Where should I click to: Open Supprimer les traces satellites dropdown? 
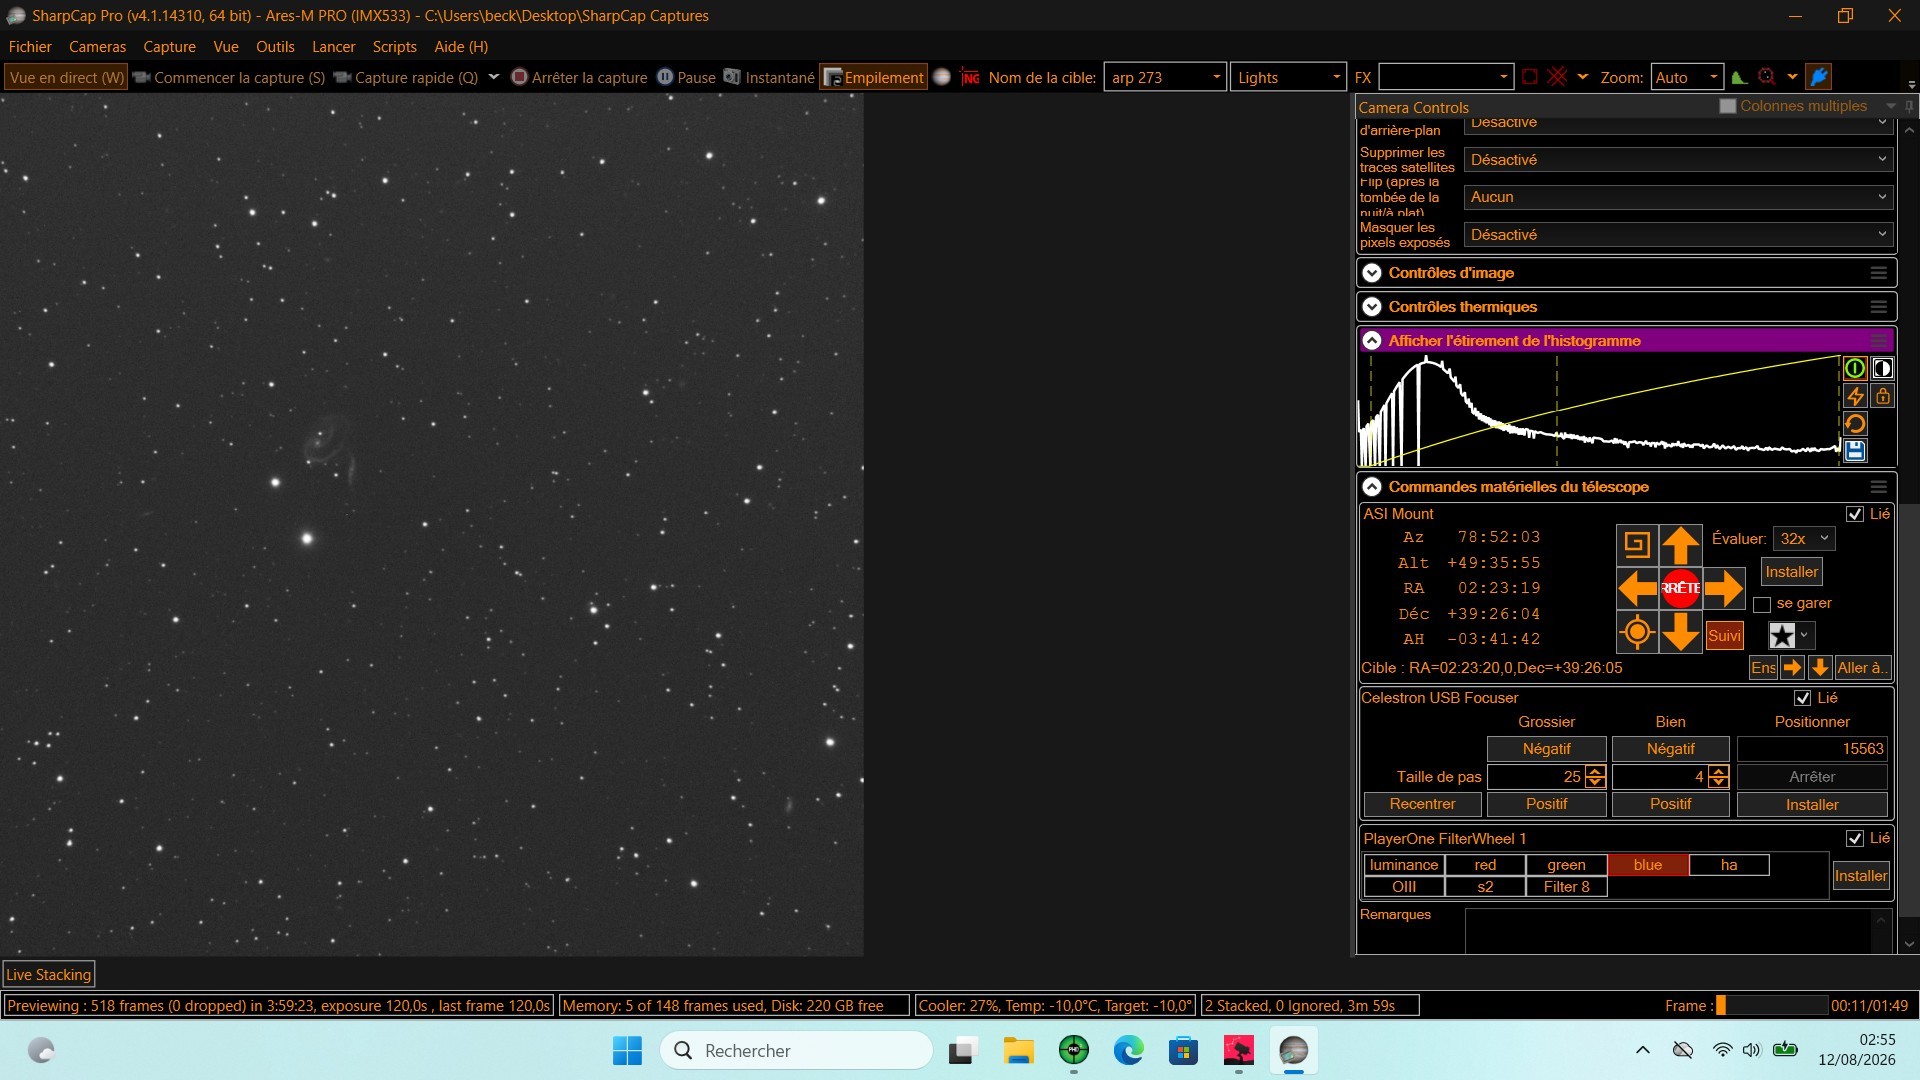tap(1679, 160)
